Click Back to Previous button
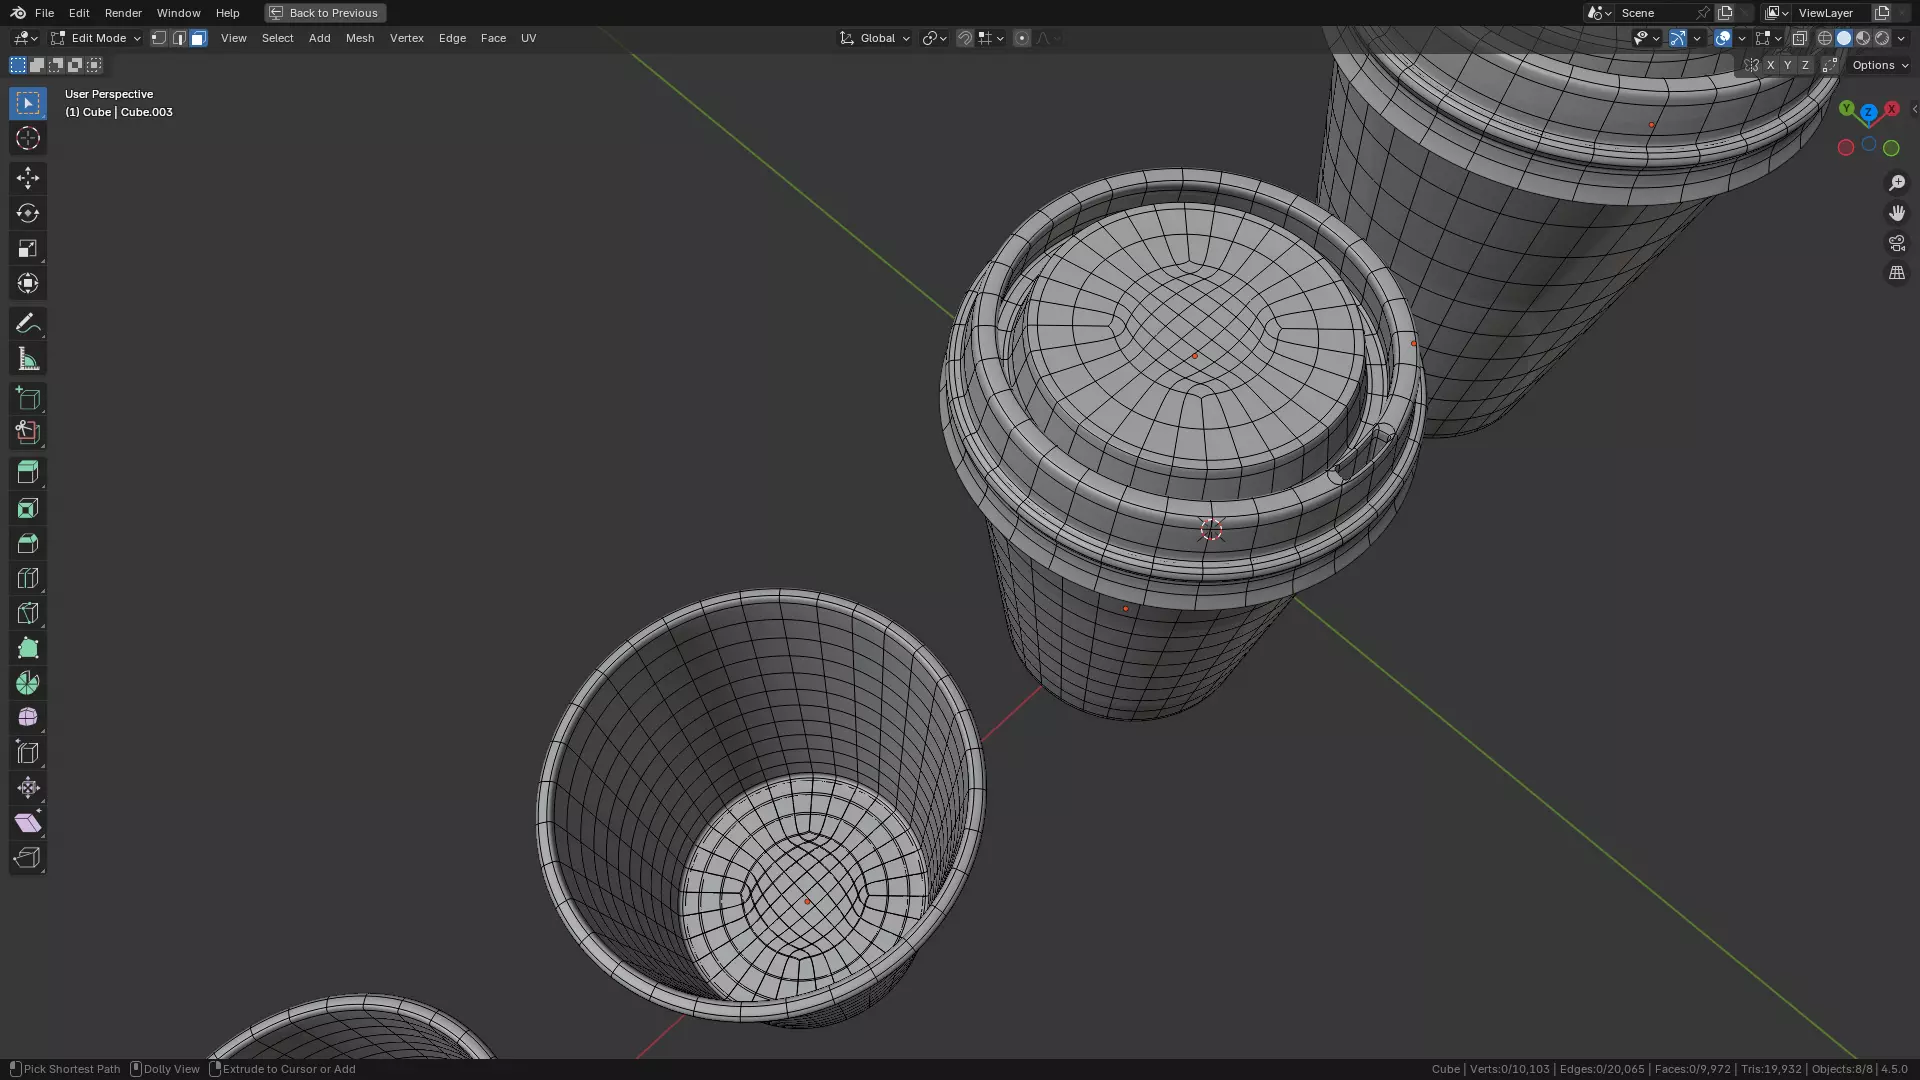Screen dimensions: 1920x1080 [x=325, y=13]
